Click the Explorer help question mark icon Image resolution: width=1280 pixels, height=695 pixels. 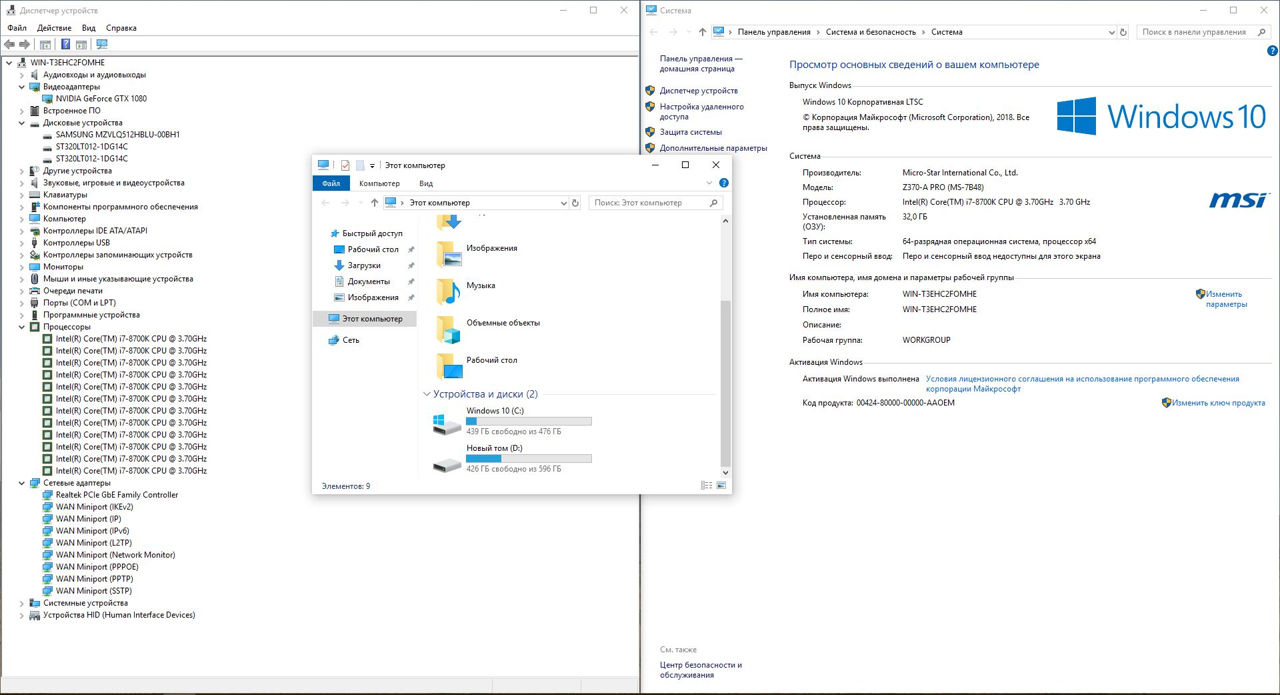tap(724, 183)
